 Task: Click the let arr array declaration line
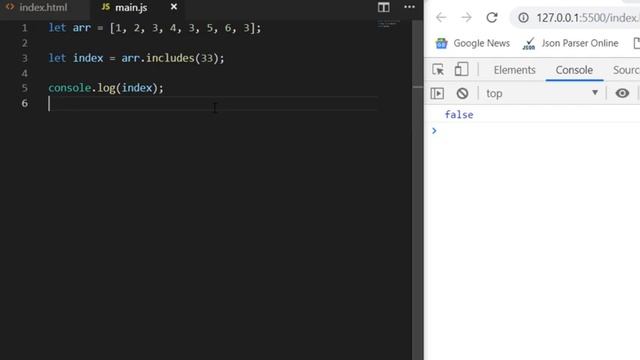pos(155,28)
